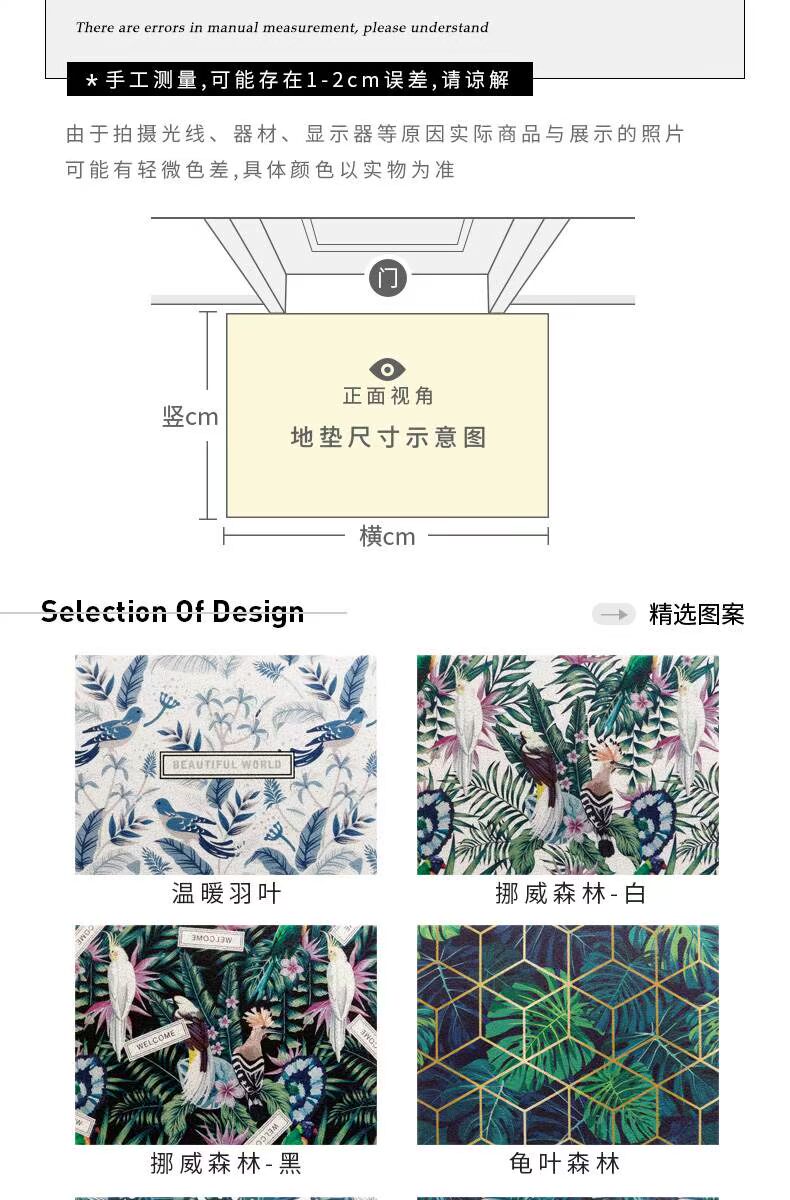Open the 挪威森林-黑 dark tropical mat image
The width and height of the screenshot is (790, 1200).
pos(226,1035)
